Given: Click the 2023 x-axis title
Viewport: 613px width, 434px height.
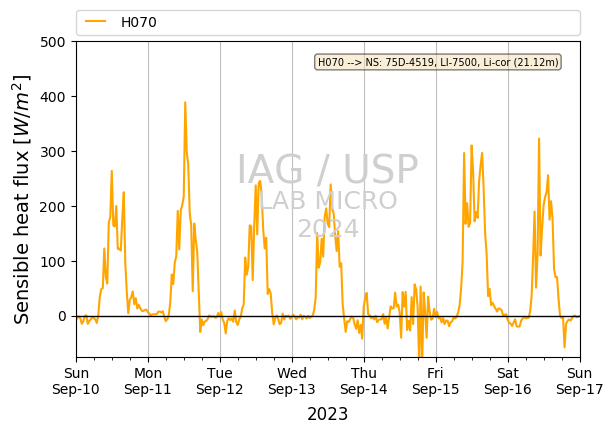Looking at the screenshot, I should tap(328, 414).
